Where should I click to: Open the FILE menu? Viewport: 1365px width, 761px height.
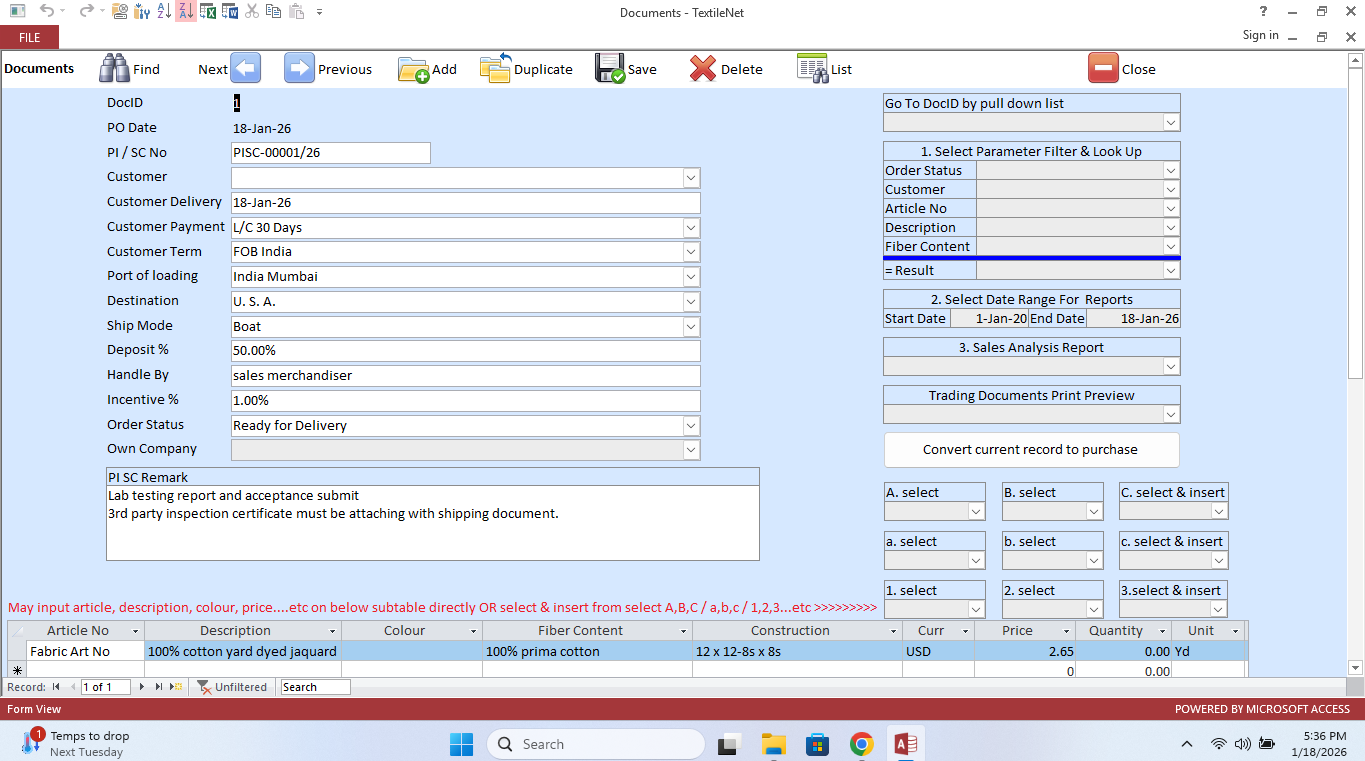[29, 36]
